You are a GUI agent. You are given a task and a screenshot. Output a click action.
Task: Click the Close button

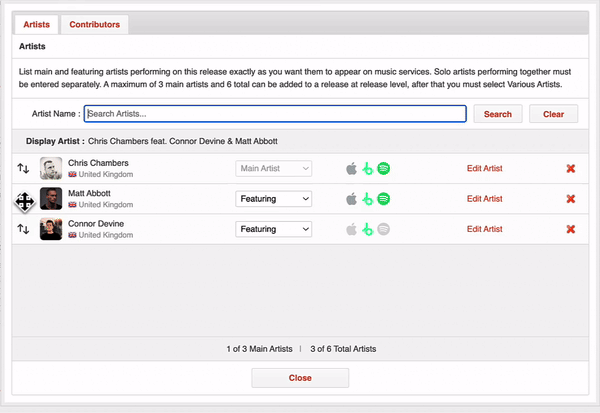(x=300, y=378)
